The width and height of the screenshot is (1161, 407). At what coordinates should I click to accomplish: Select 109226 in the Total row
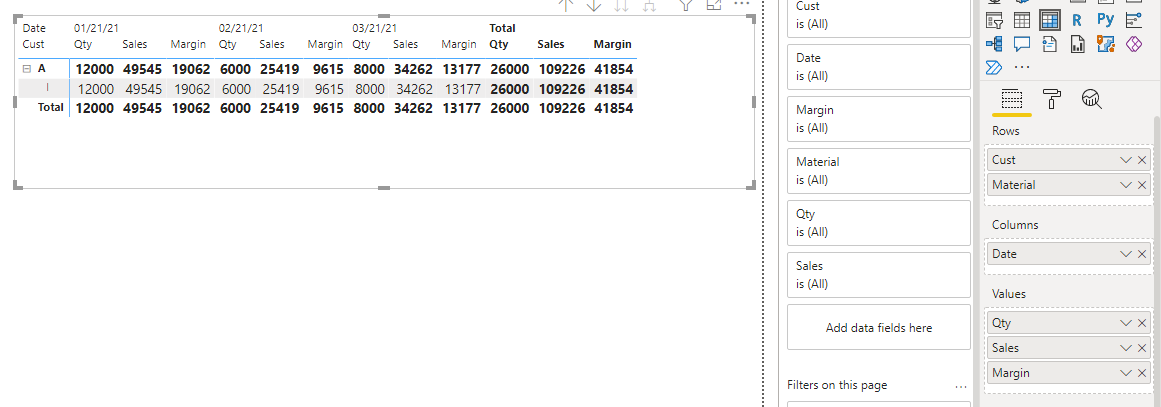pos(561,108)
